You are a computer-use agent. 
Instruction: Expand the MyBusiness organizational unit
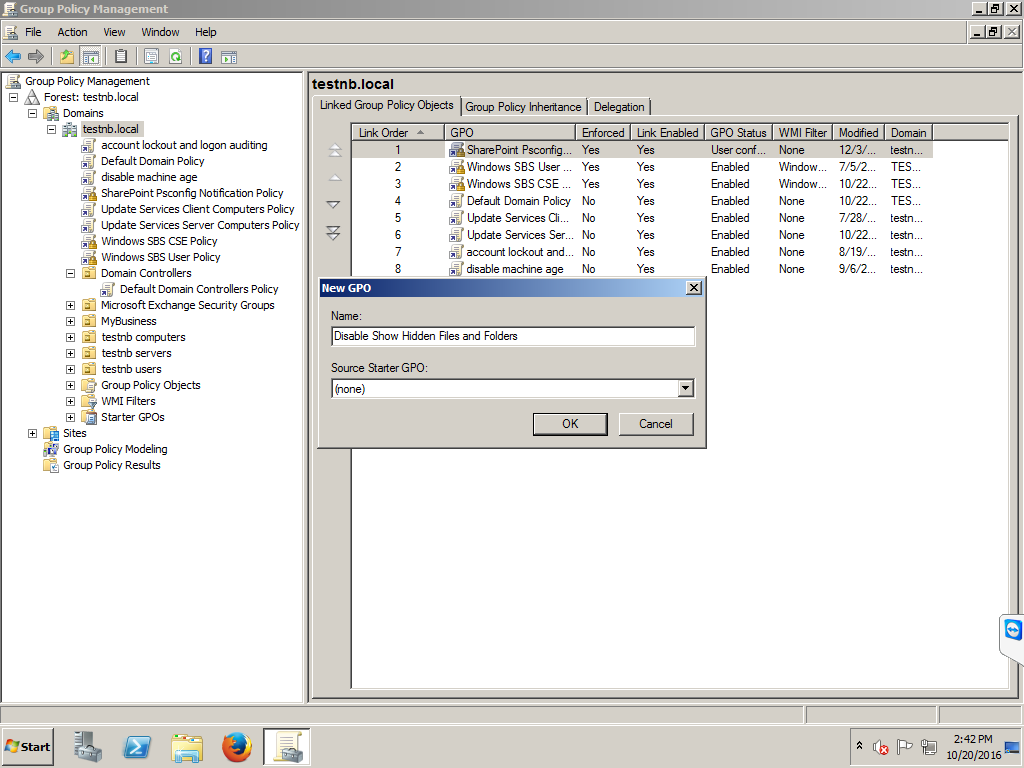[x=69, y=321]
